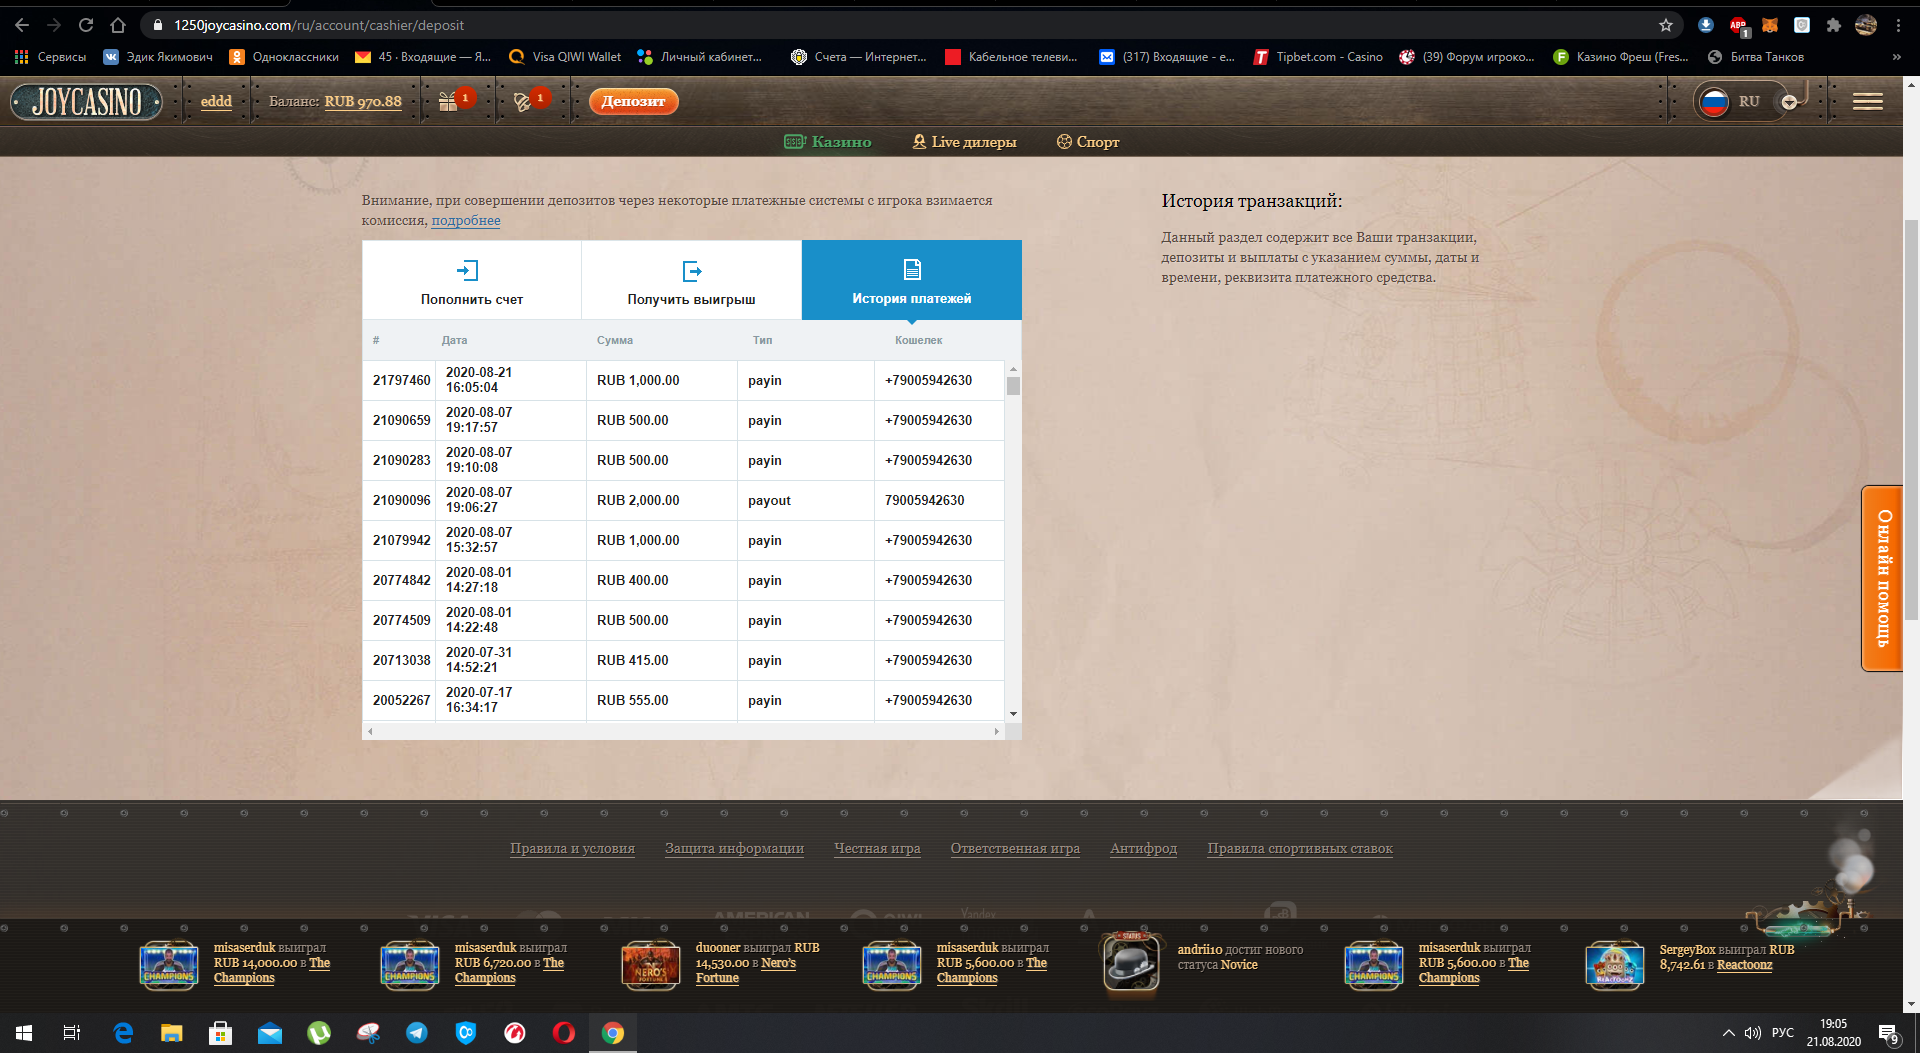Open the Правила спортивных ставок footer link
This screenshot has height=1053, width=1920.
[x=1300, y=848]
